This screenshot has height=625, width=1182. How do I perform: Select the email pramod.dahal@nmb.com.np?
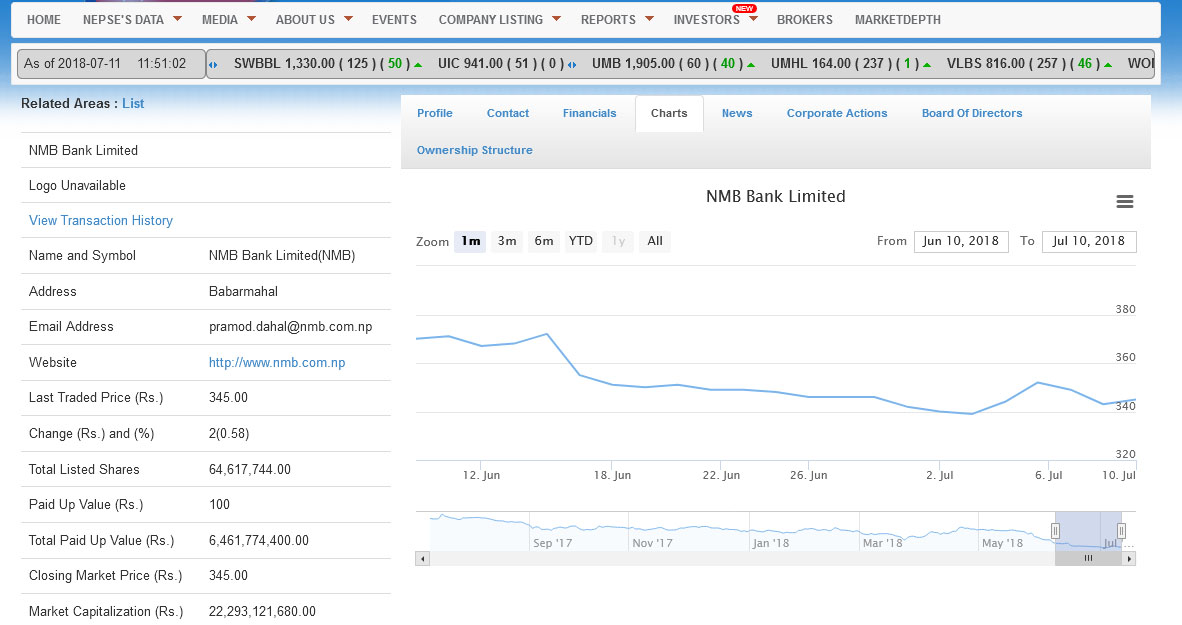pyautogui.click(x=290, y=326)
